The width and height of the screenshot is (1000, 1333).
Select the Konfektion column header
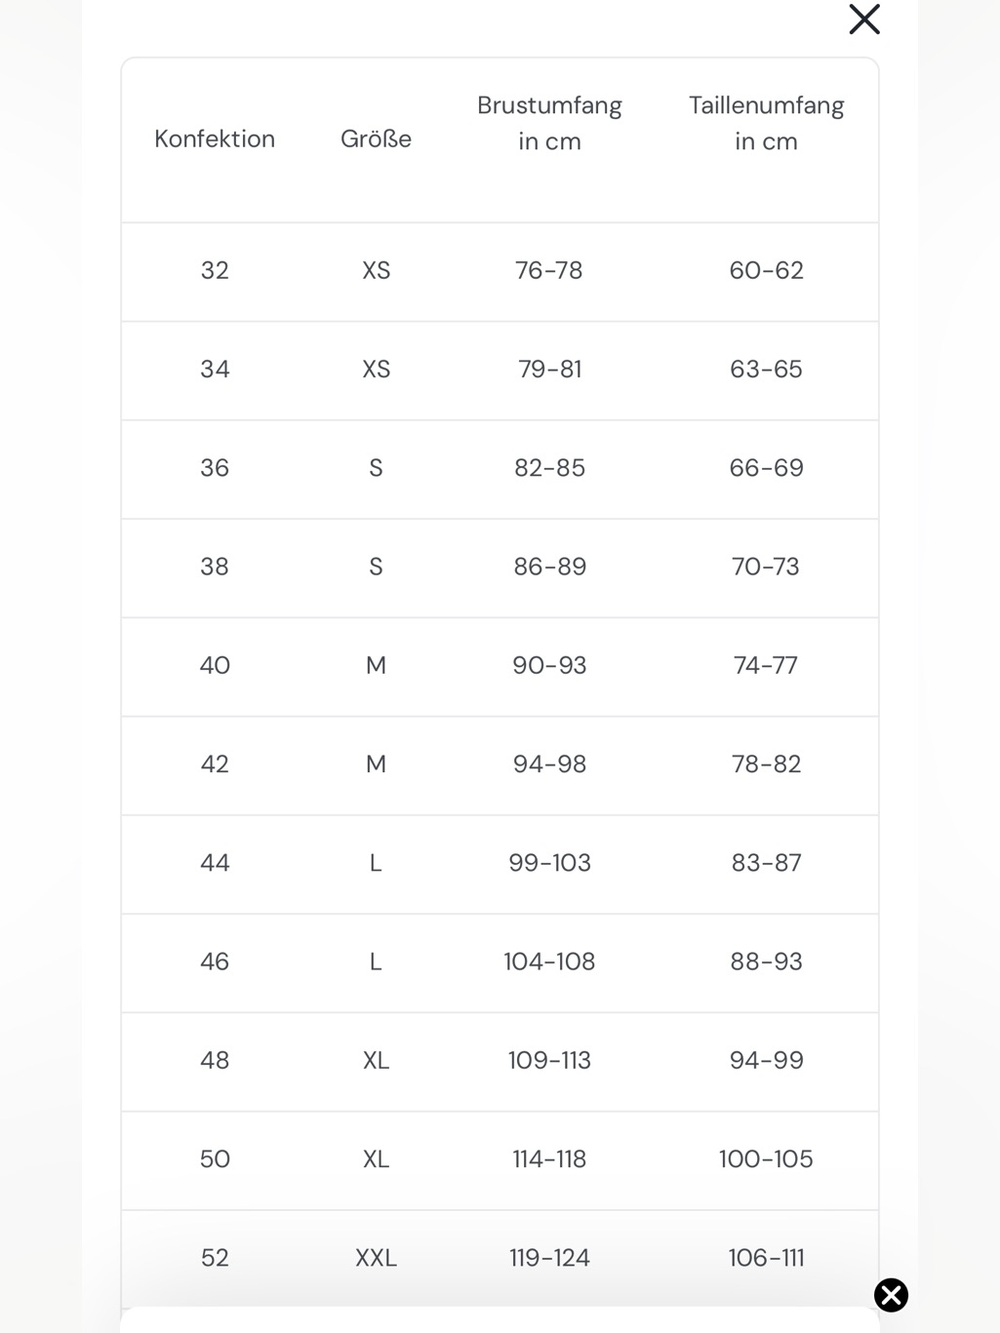(x=215, y=139)
